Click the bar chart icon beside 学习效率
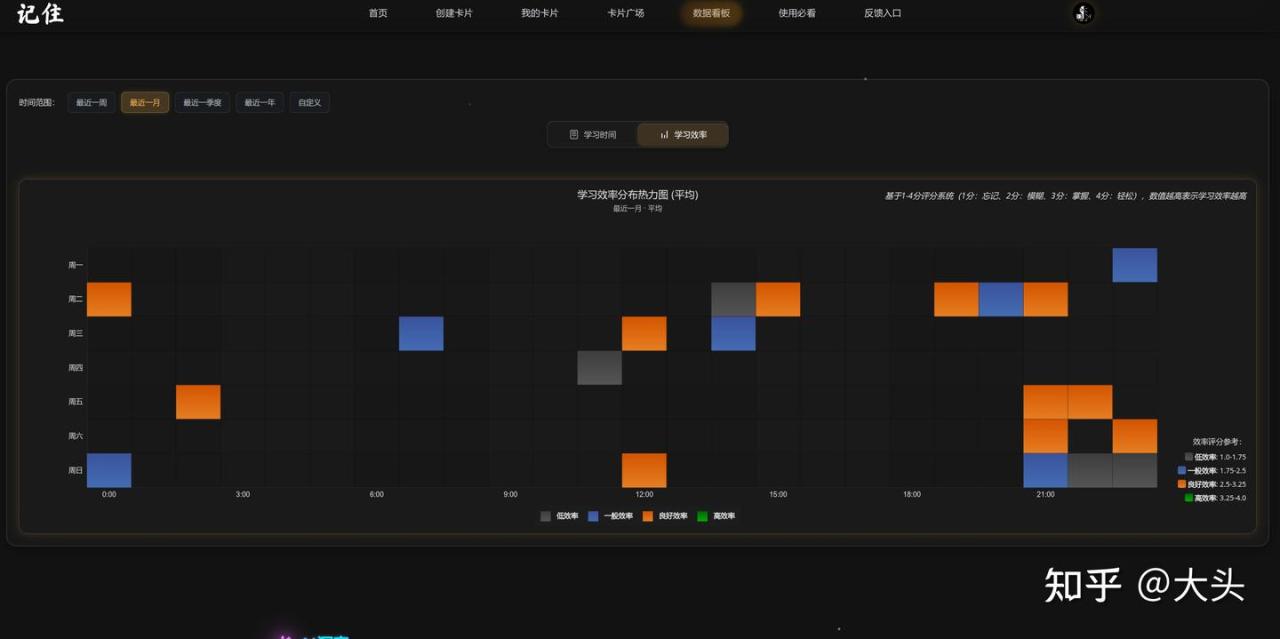The width and height of the screenshot is (1280, 639). point(664,134)
